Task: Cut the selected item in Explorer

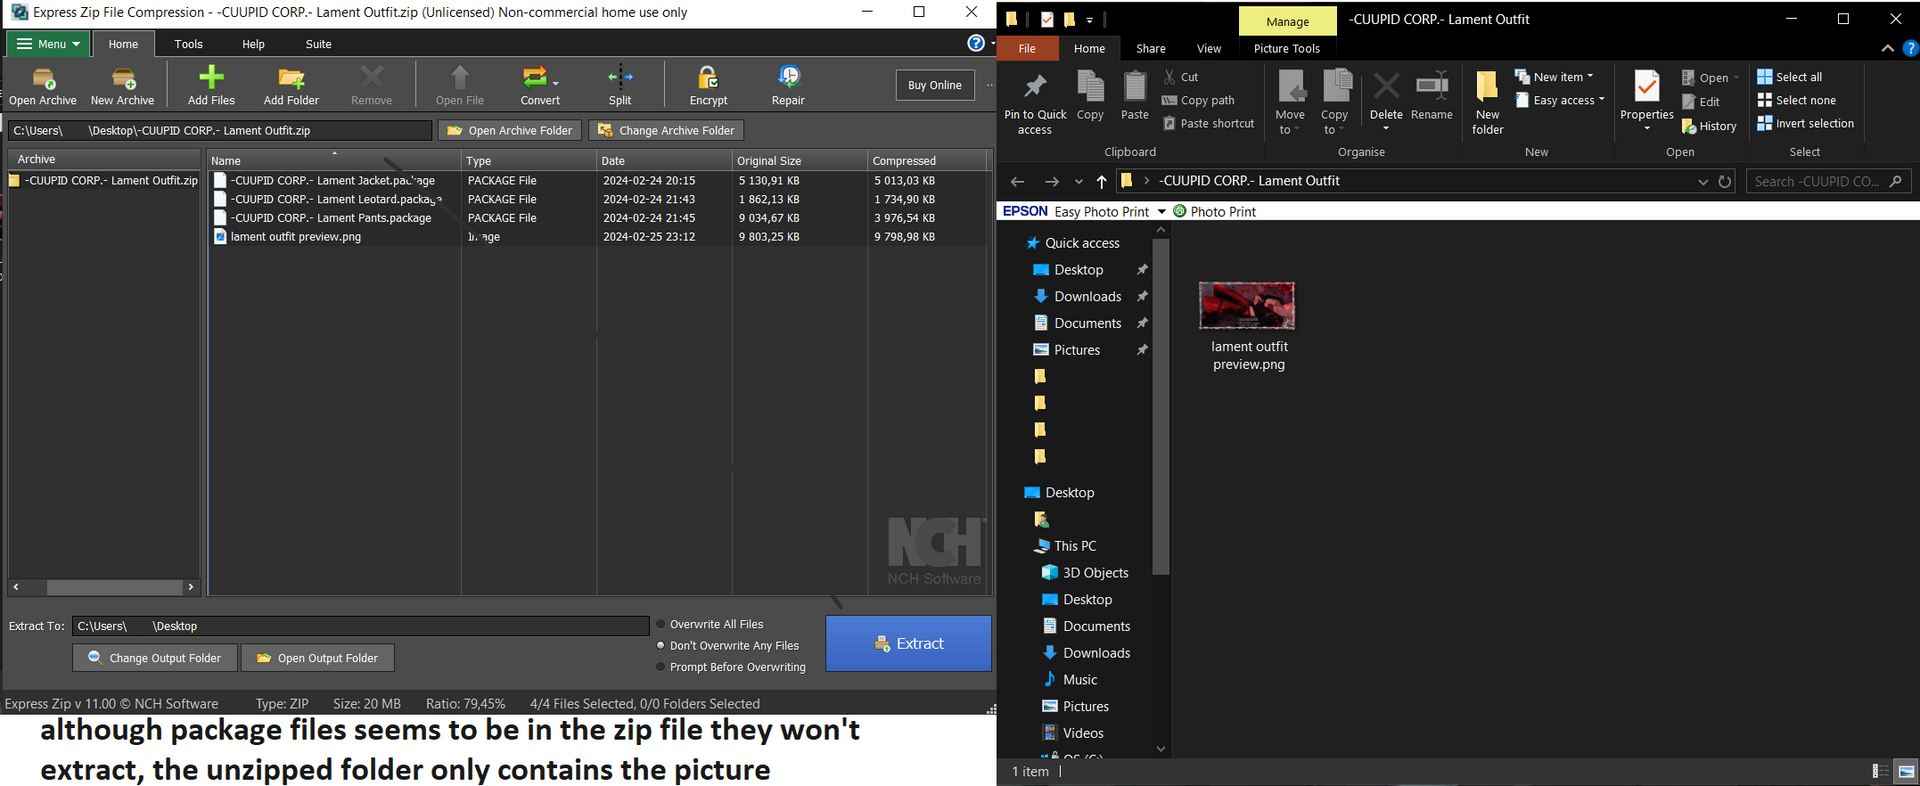Action: click(x=1180, y=77)
